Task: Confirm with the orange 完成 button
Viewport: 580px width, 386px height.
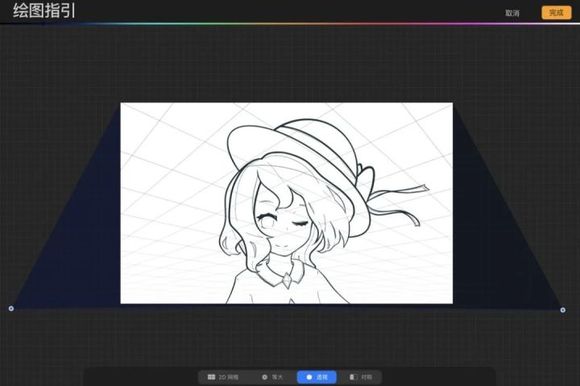Action: point(556,13)
